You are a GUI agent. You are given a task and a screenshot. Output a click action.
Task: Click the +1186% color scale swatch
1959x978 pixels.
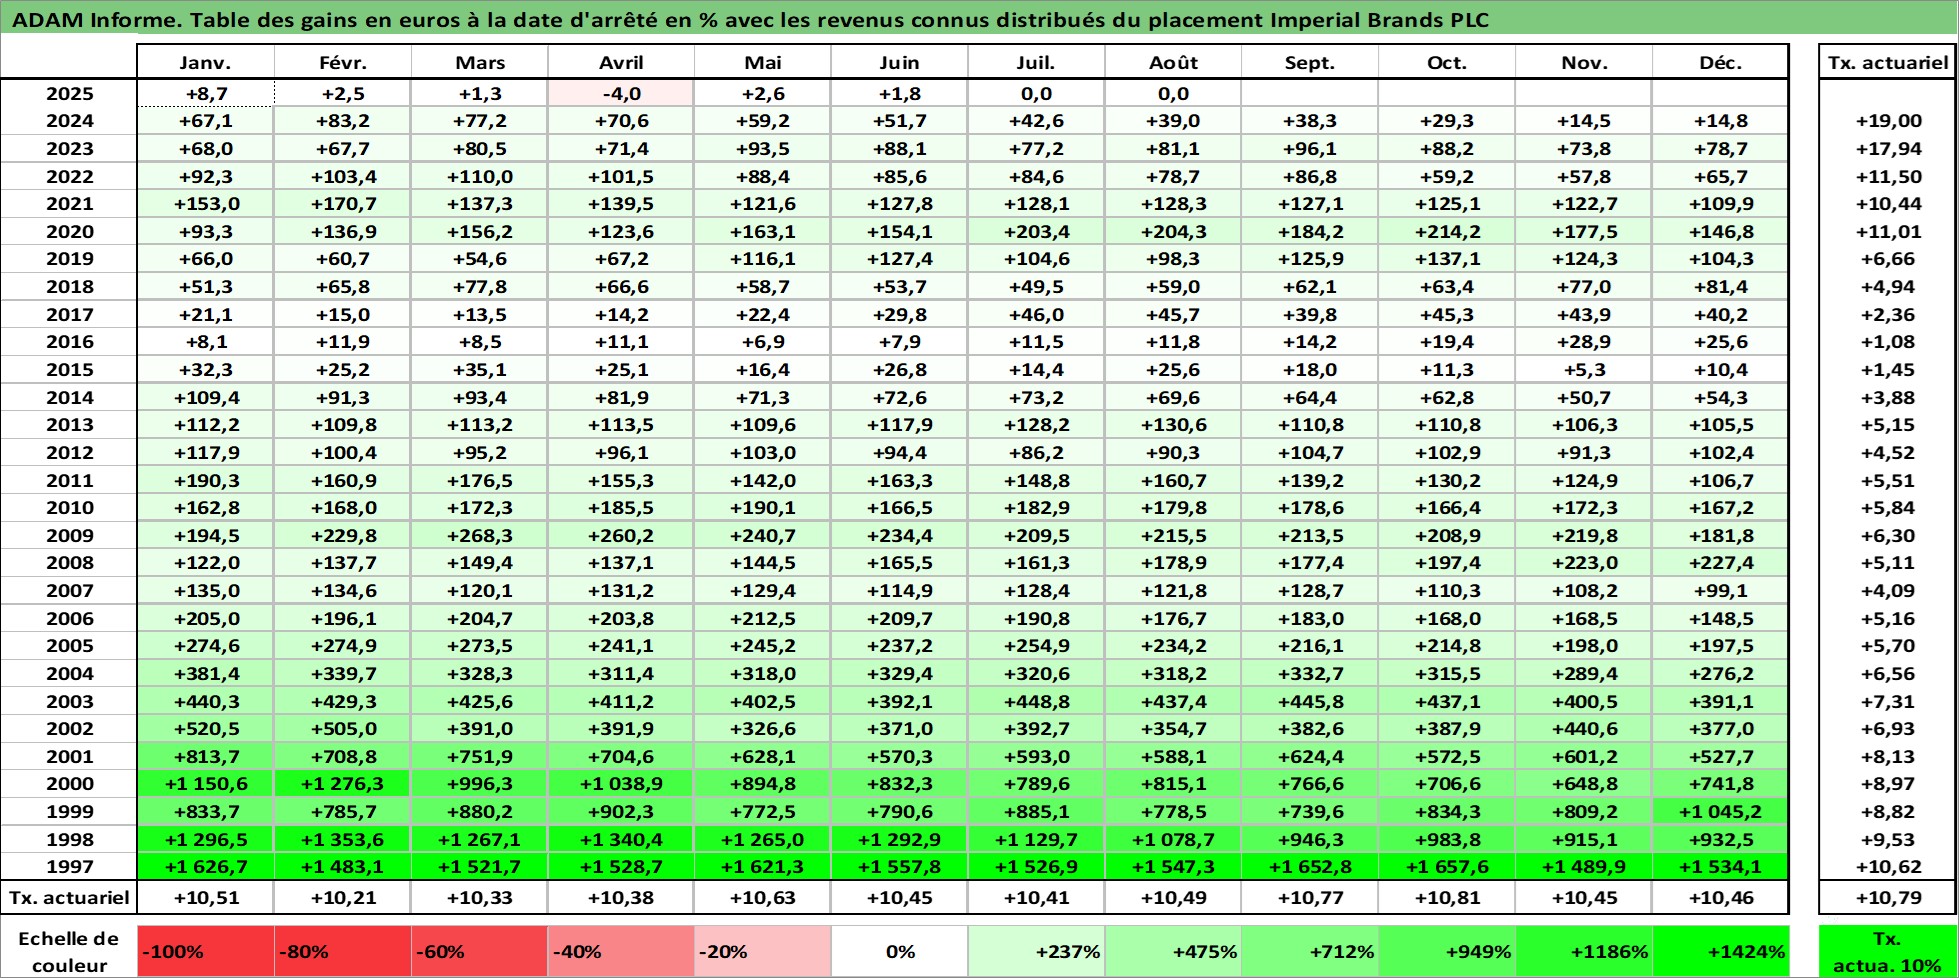(x=1584, y=952)
